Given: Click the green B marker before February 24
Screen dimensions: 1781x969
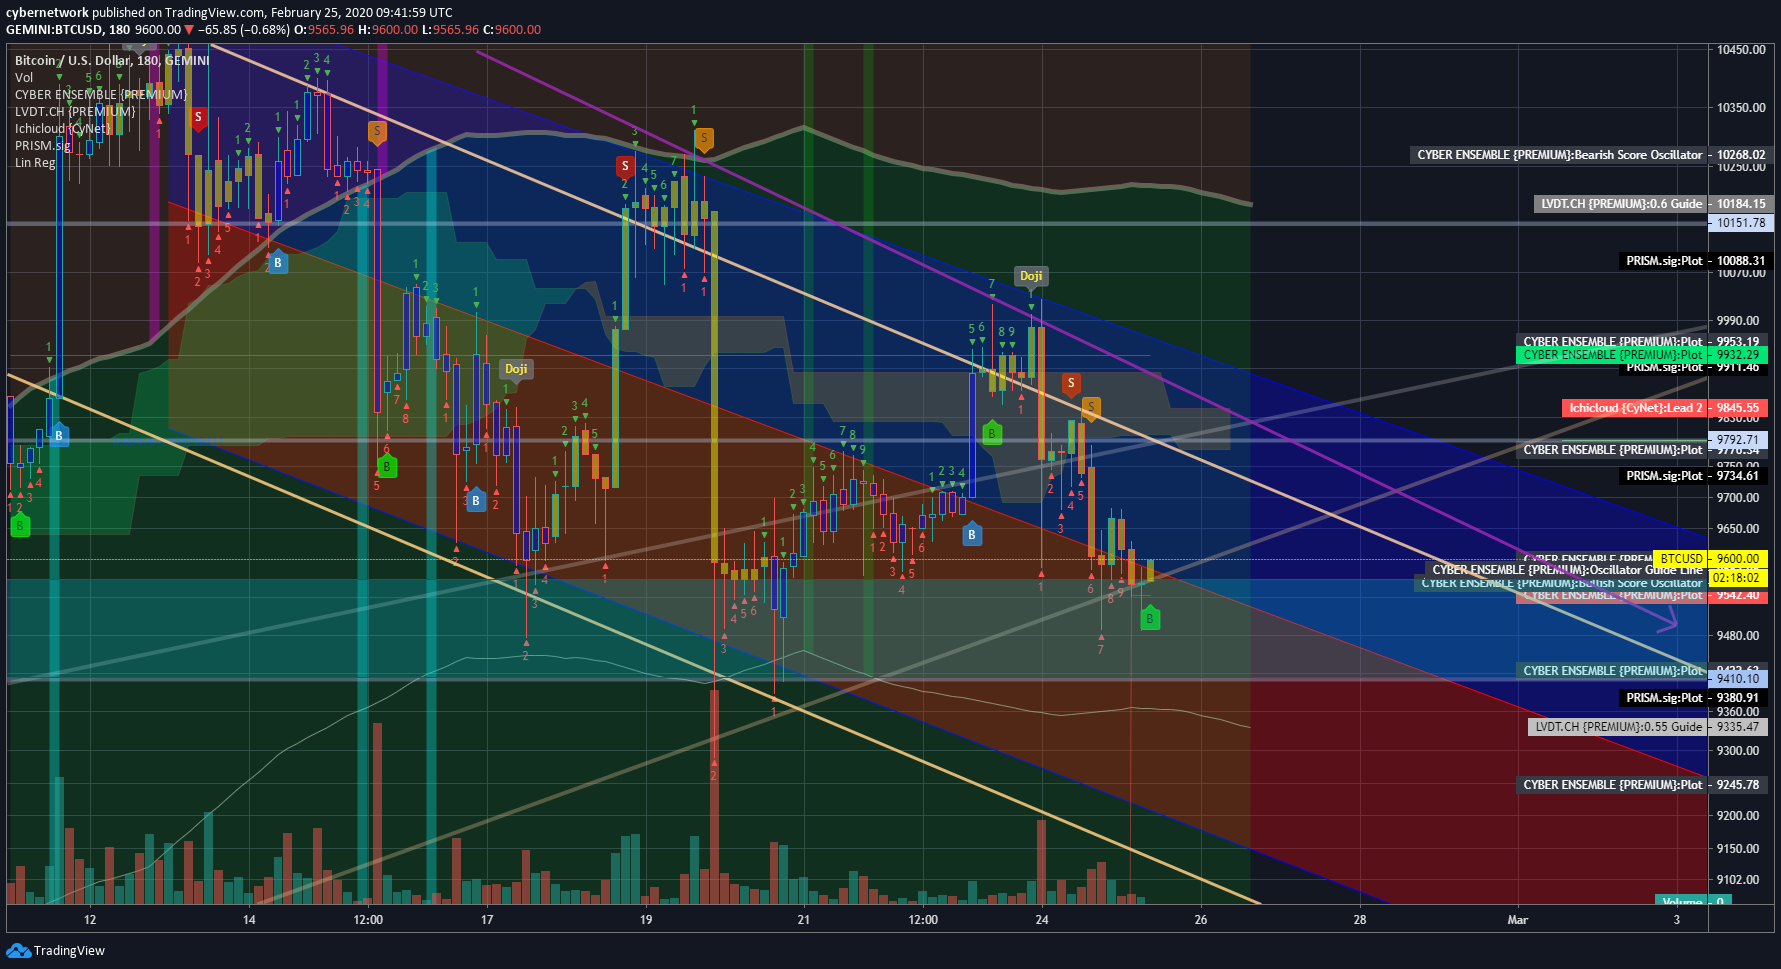Looking at the screenshot, I should (x=991, y=433).
